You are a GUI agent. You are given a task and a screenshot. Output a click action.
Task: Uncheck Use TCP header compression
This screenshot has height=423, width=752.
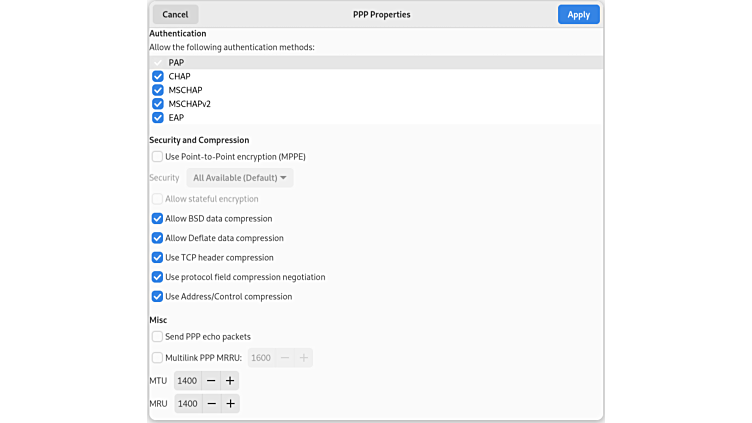coord(158,258)
